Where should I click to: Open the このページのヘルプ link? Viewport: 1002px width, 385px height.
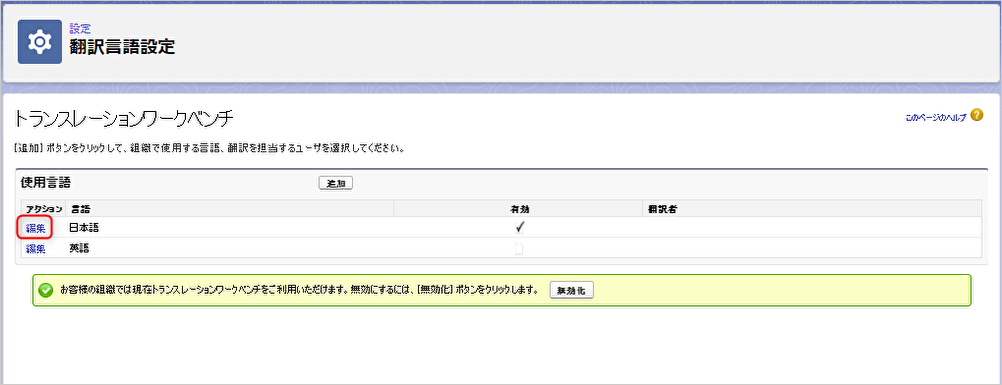click(x=936, y=117)
